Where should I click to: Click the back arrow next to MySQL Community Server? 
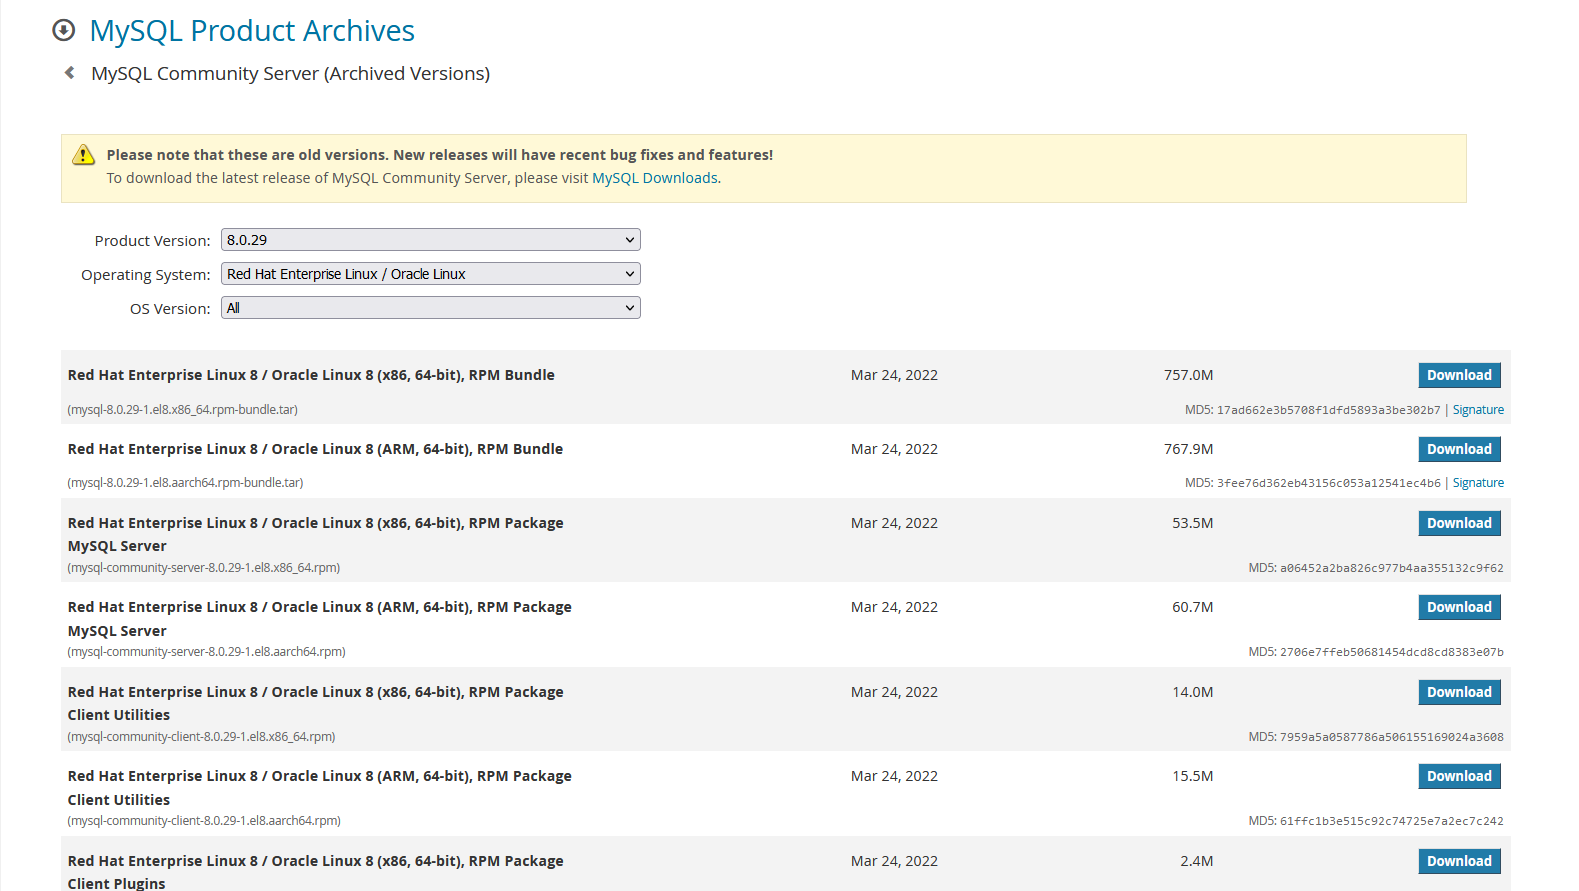coord(69,73)
